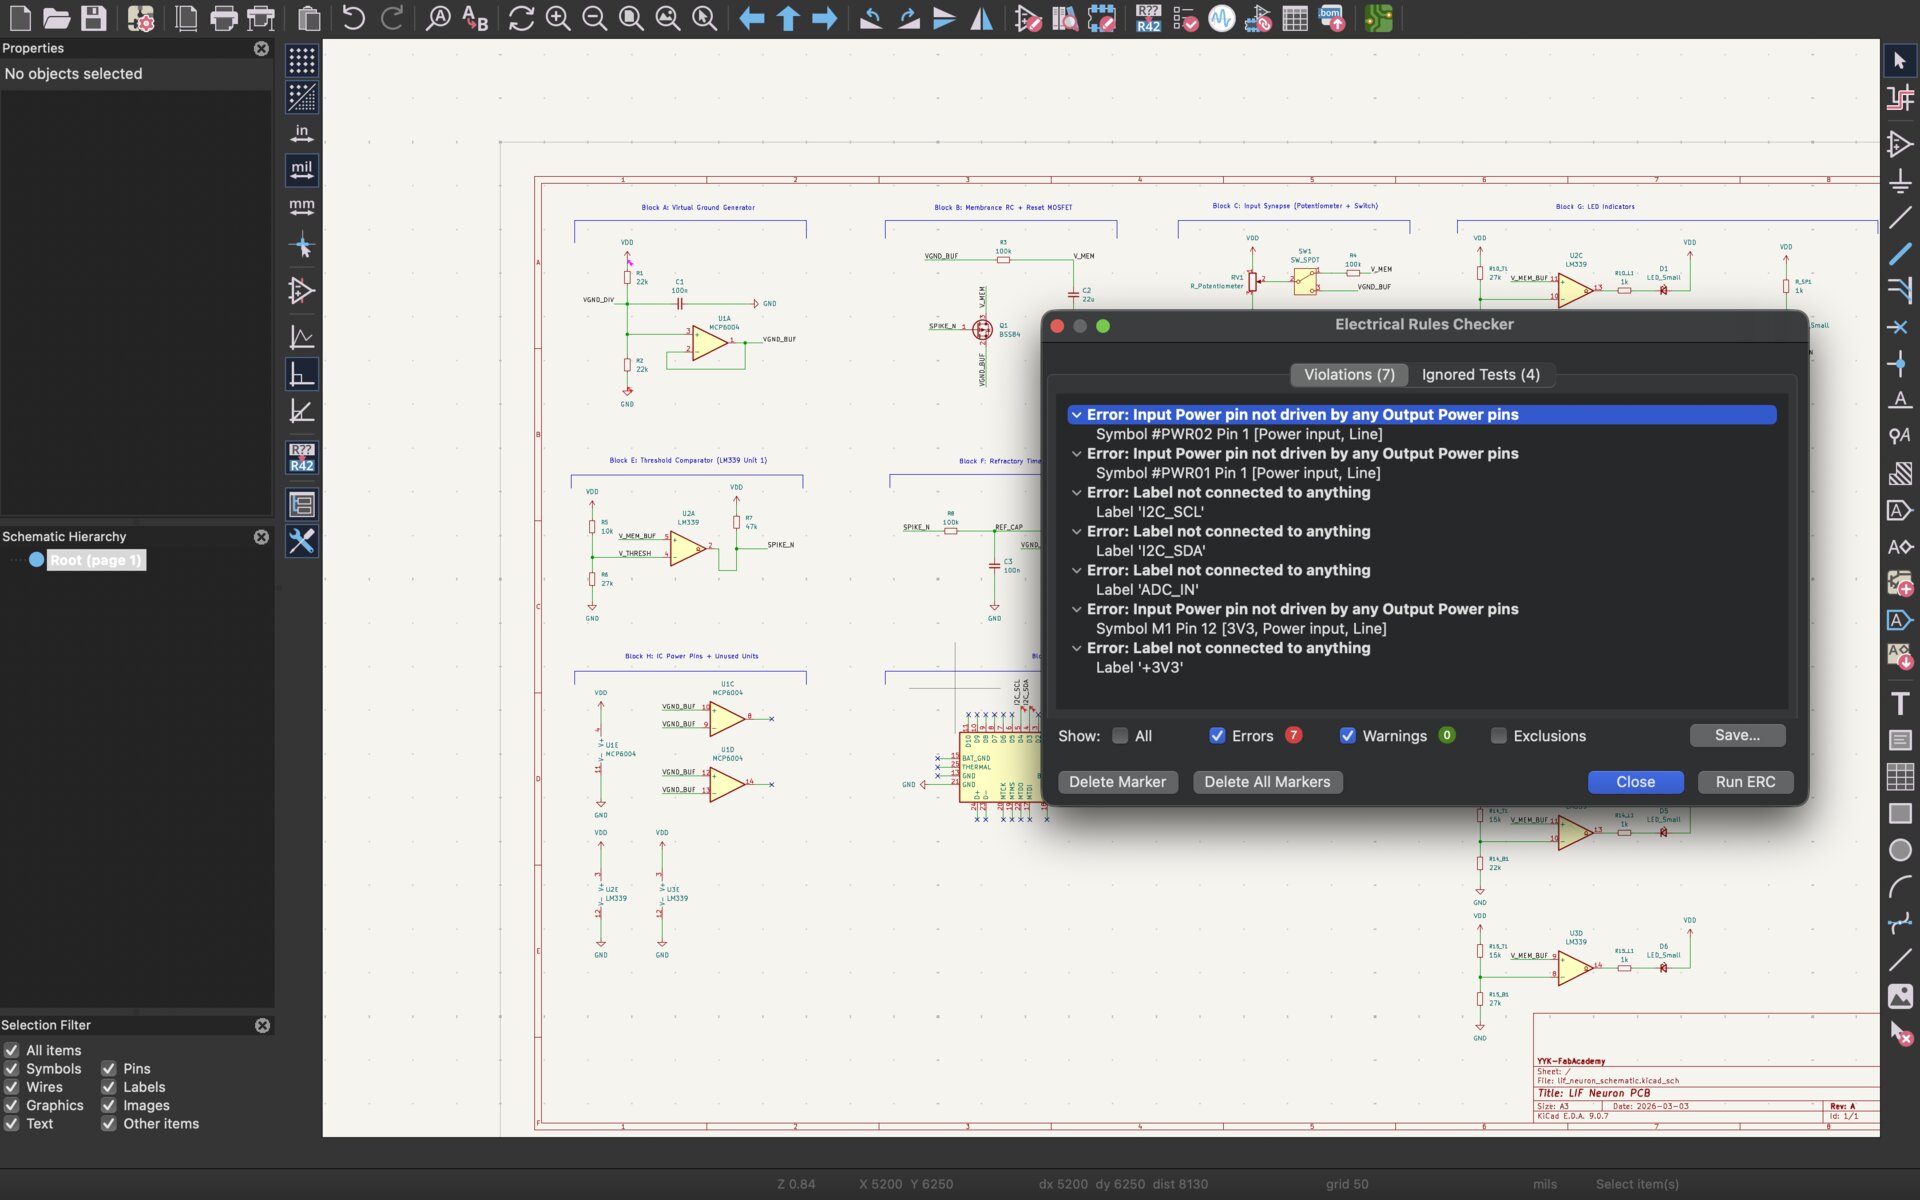This screenshot has width=1920, height=1200.
Task: Click the Undo arrow icon
Action: click(353, 18)
